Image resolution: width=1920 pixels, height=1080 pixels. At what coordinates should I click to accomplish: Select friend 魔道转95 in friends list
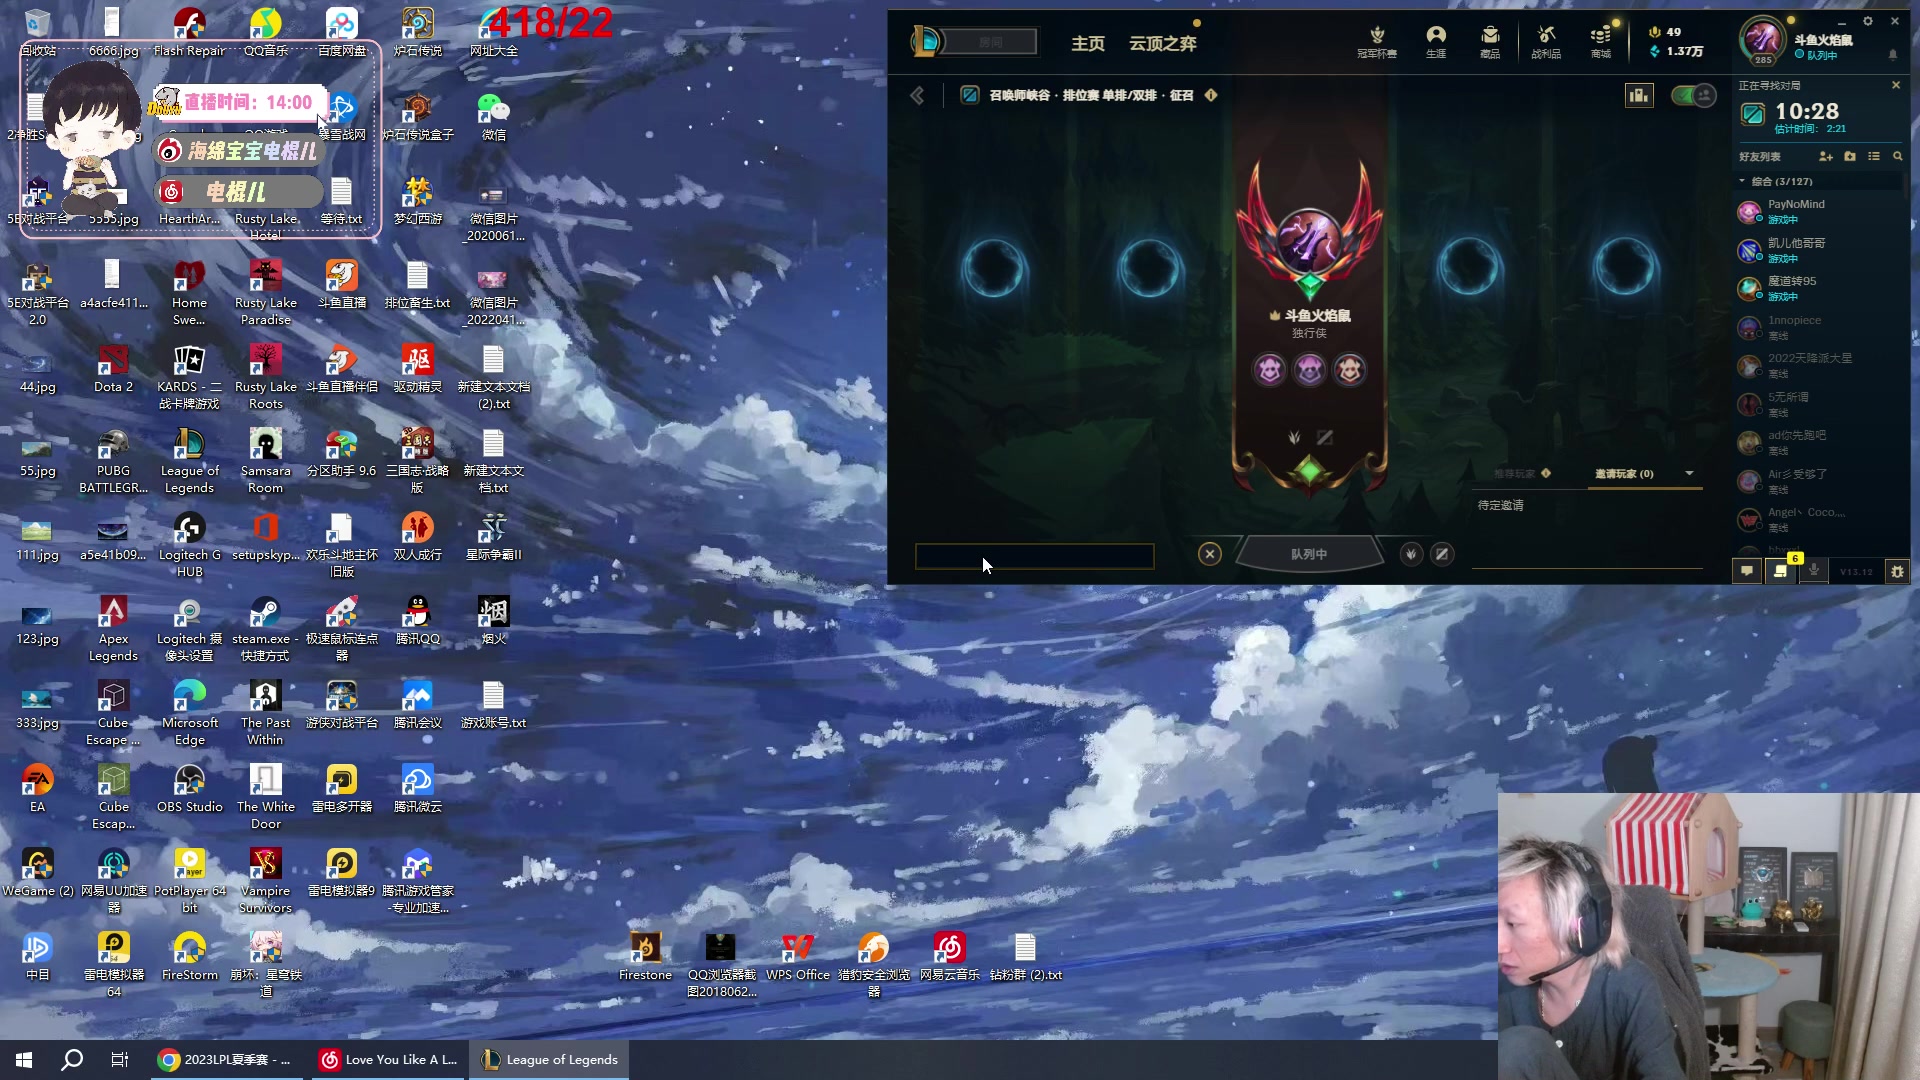coord(1820,288)
